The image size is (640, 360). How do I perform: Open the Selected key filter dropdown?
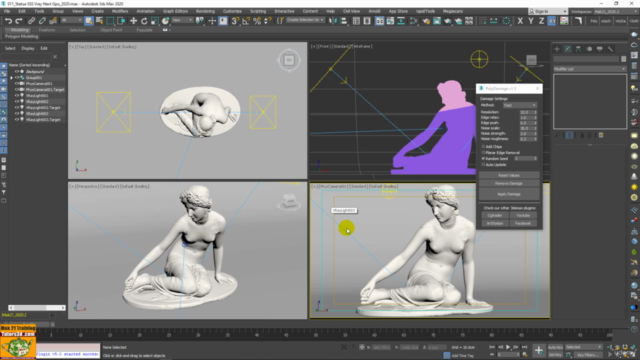coord(583,347)
